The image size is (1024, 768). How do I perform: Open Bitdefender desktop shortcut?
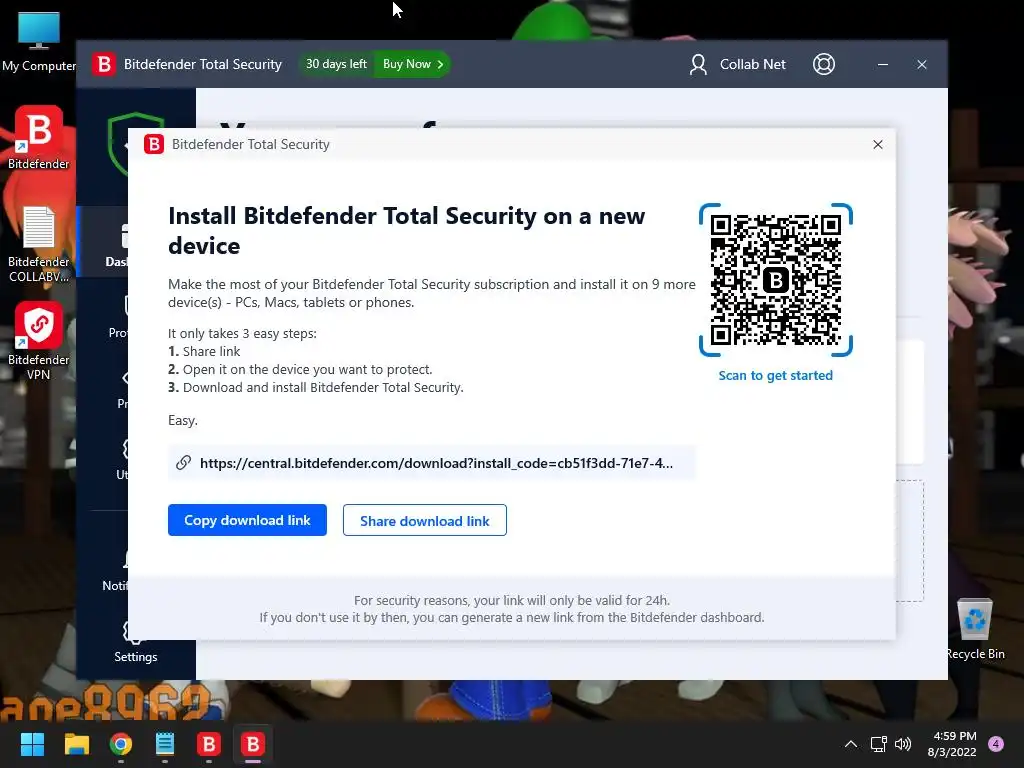pos(39,138)
